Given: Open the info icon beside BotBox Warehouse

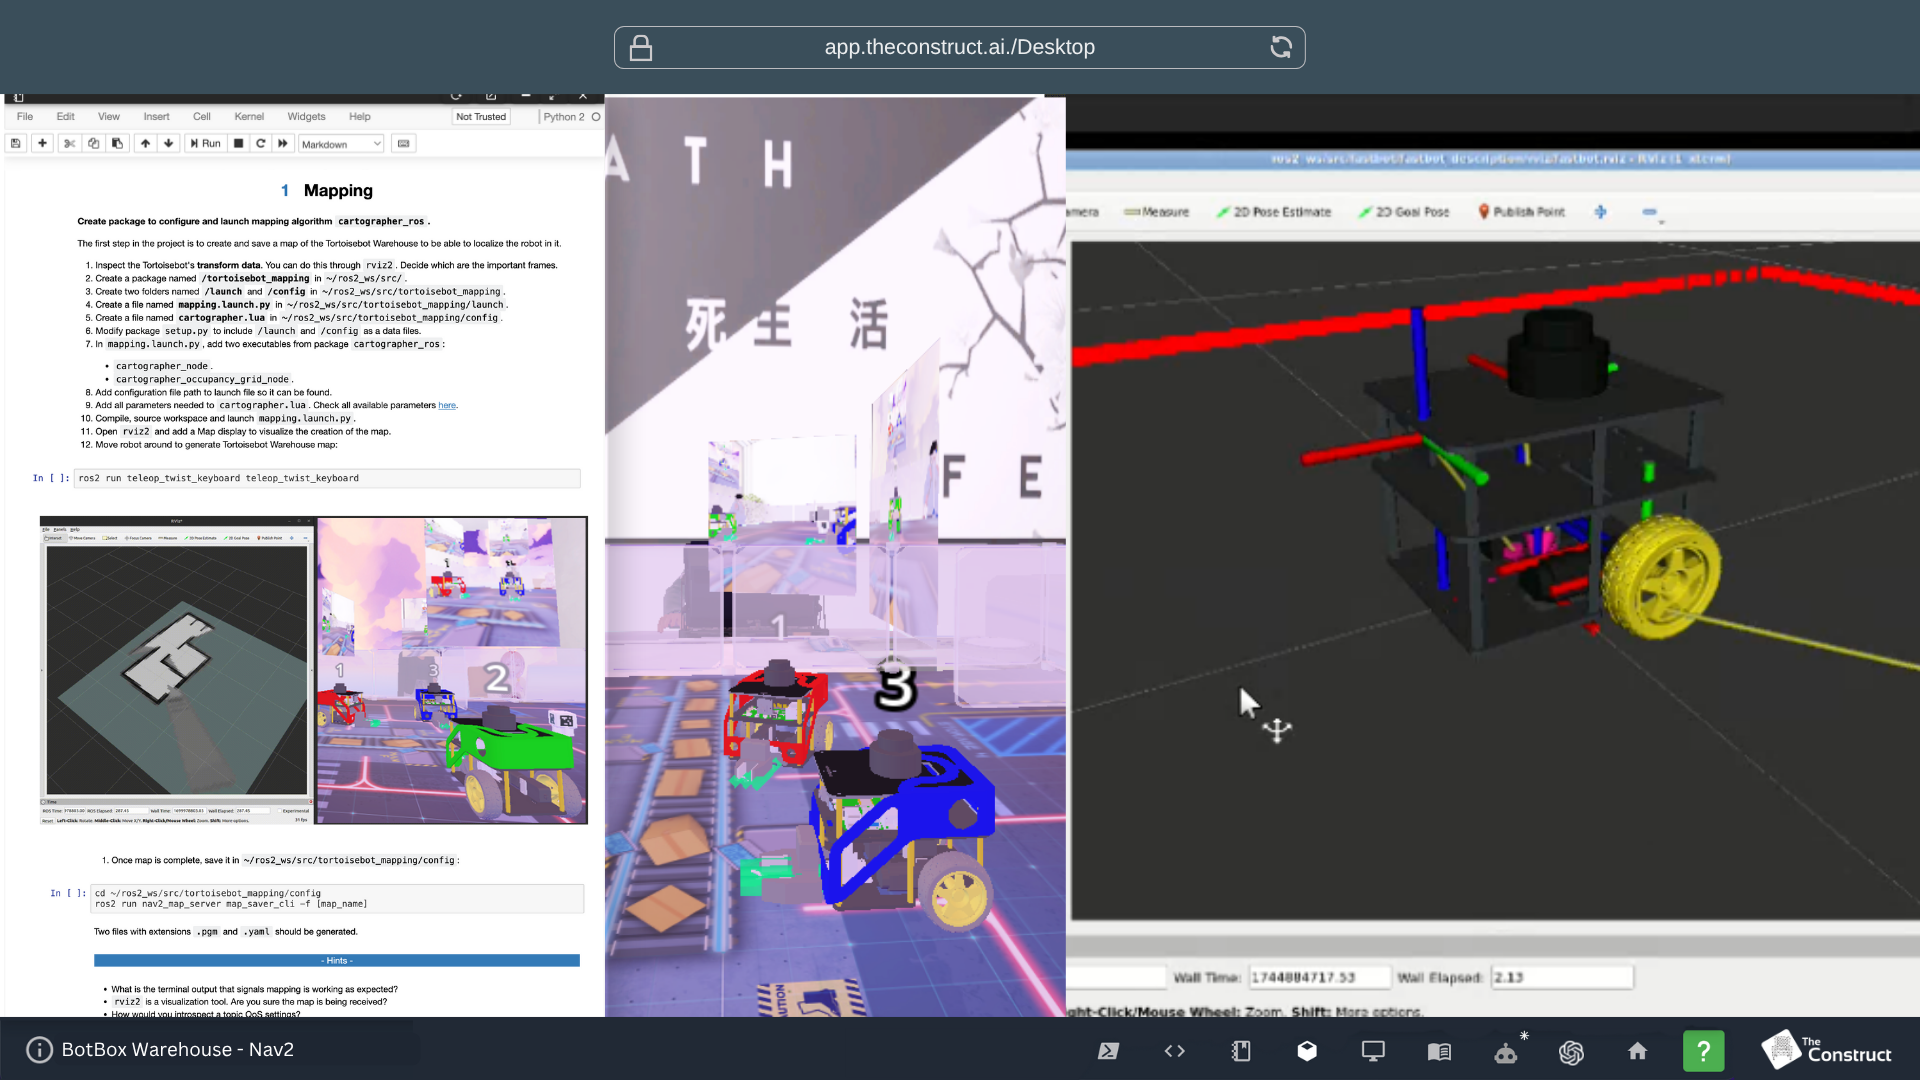Looking at the screenshot, I should point(39,1050).
